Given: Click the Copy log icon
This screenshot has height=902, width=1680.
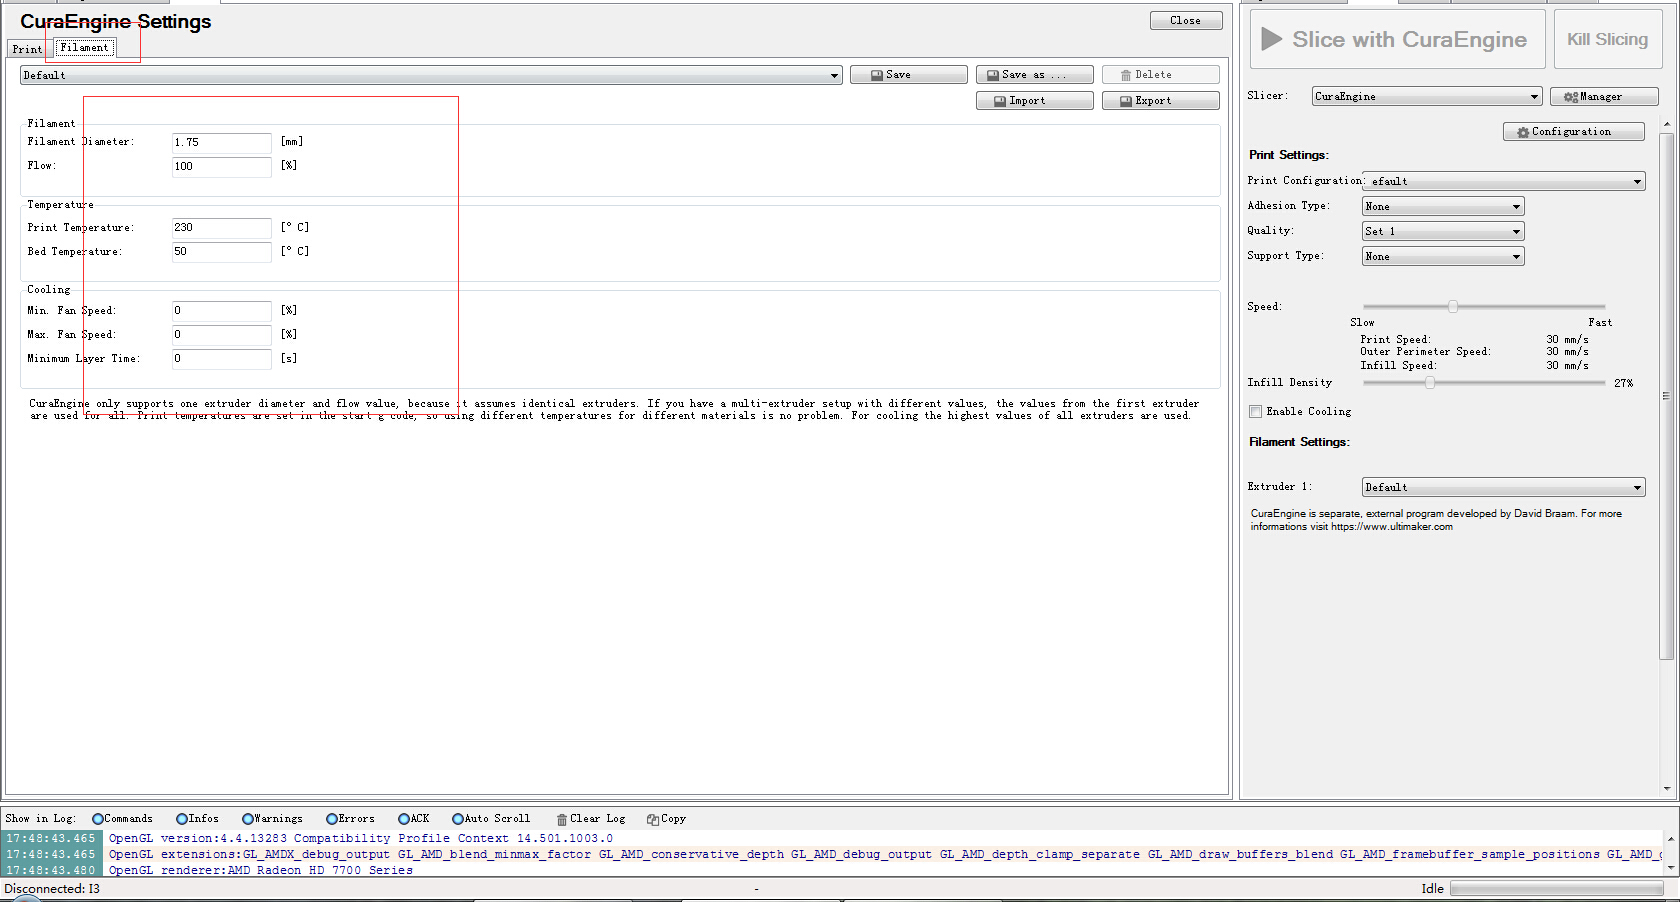Looking at the screenshot, I should [x=653, y=819].
